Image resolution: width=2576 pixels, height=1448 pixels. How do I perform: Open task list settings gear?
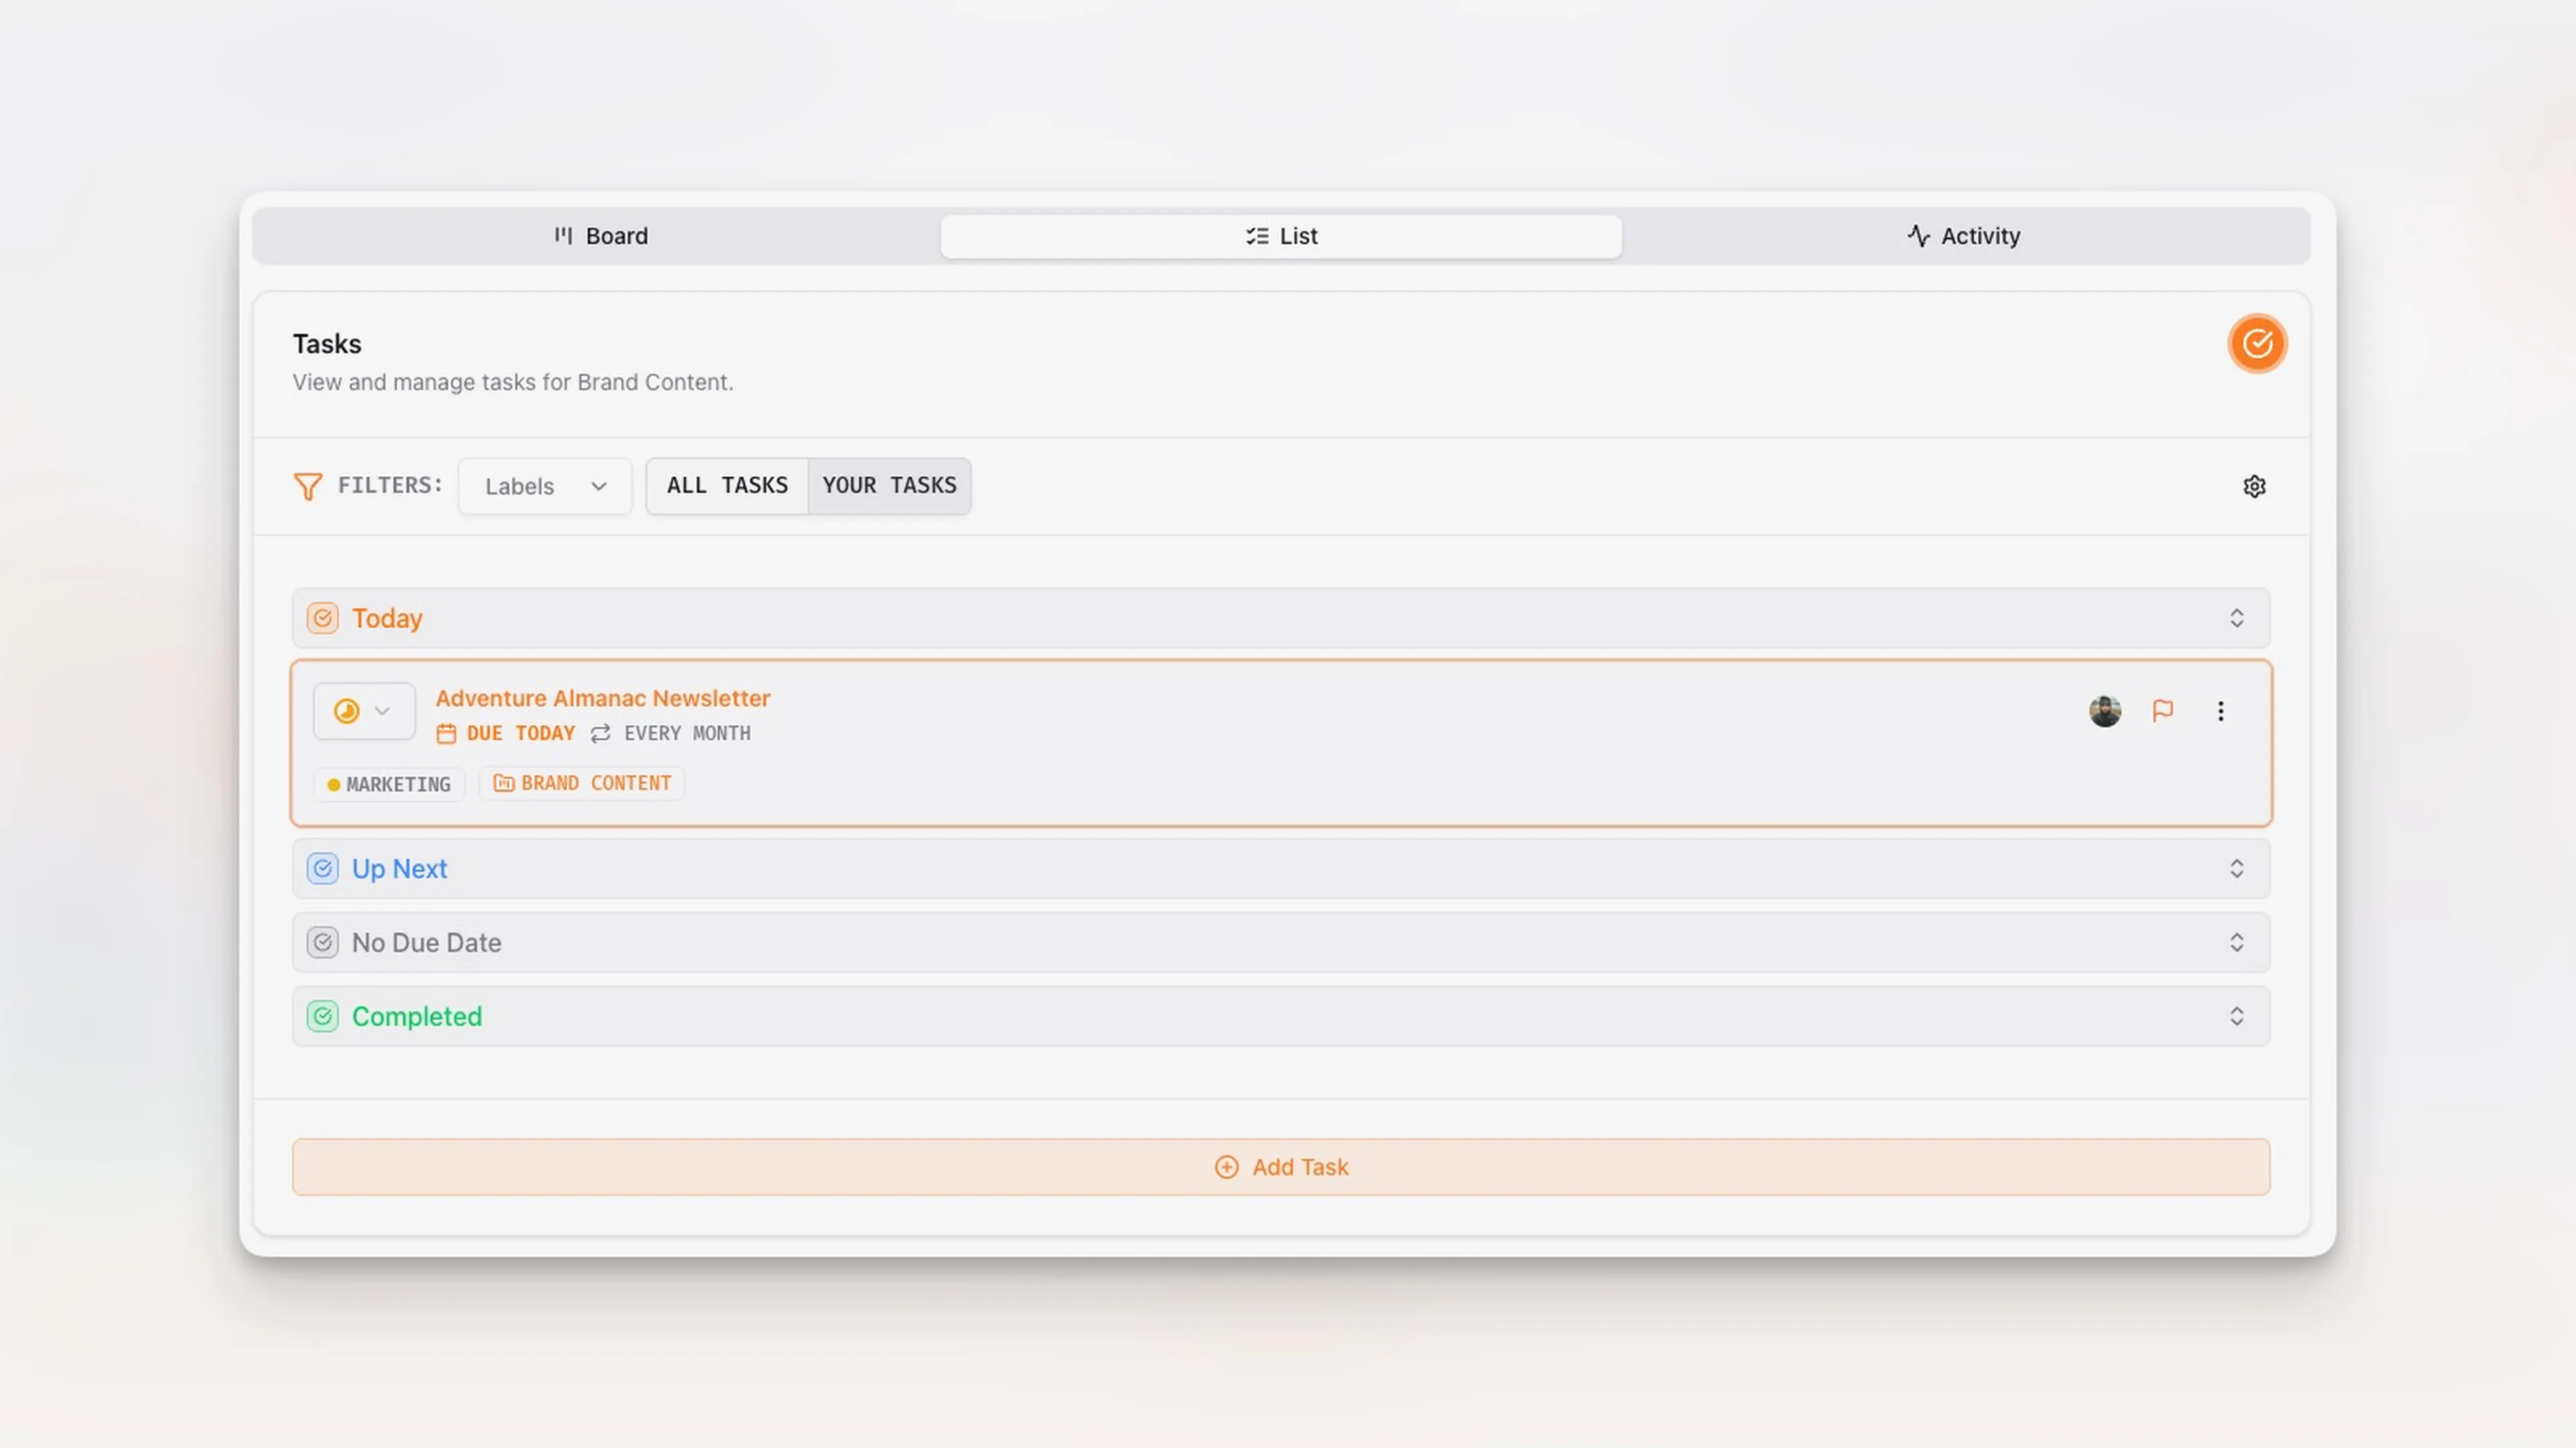point(2254,487)
